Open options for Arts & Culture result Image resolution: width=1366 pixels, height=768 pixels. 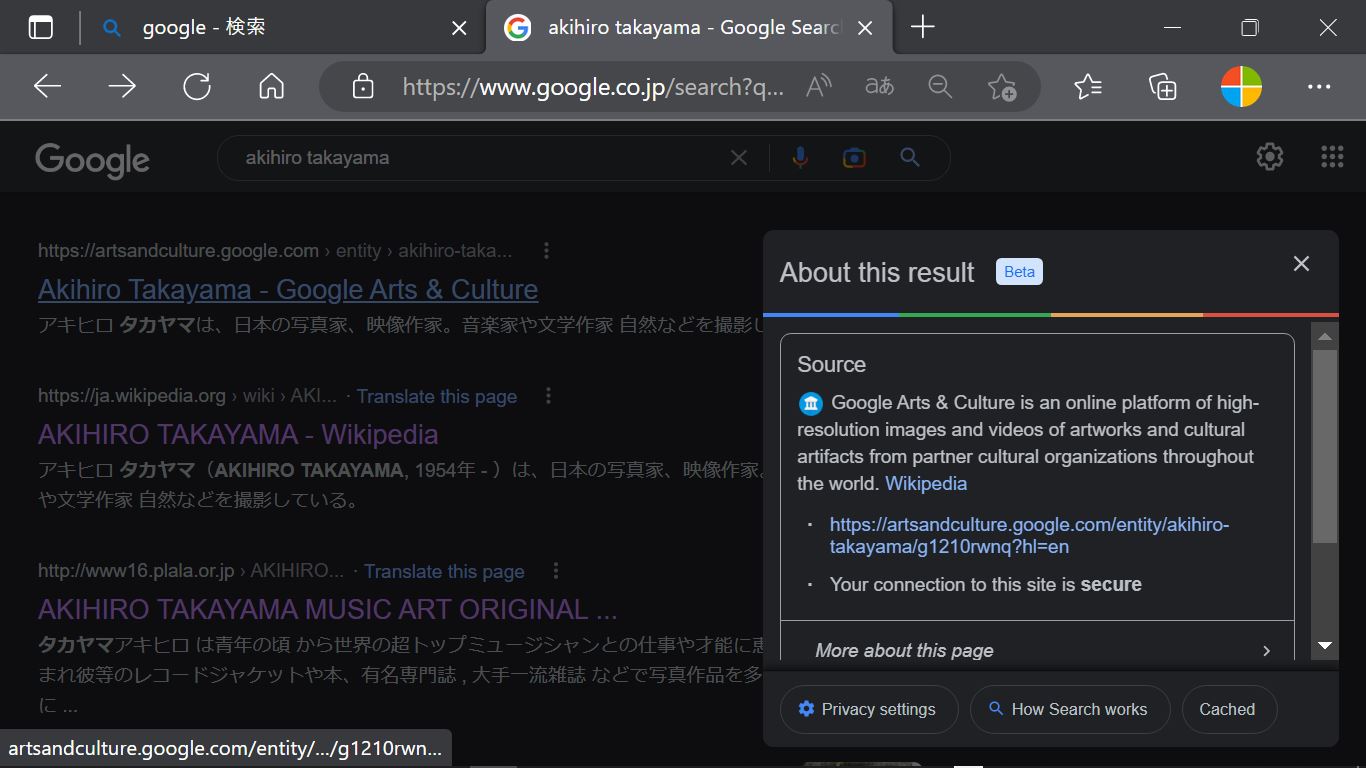[x=546, y=251]
